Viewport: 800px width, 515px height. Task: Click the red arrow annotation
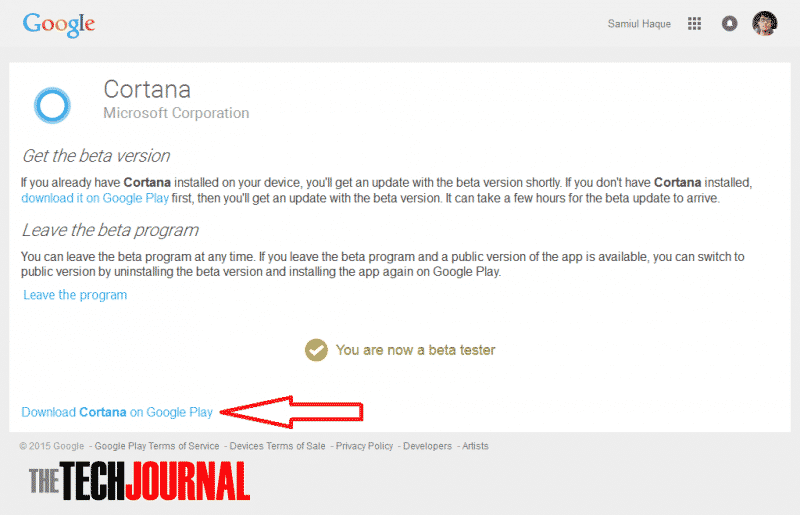click(x=290, y=411)
